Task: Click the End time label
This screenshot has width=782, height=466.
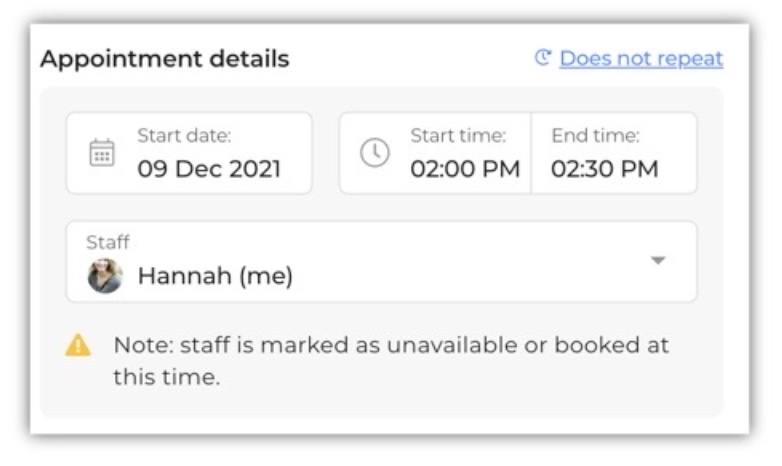Action: tap(595, 135)
